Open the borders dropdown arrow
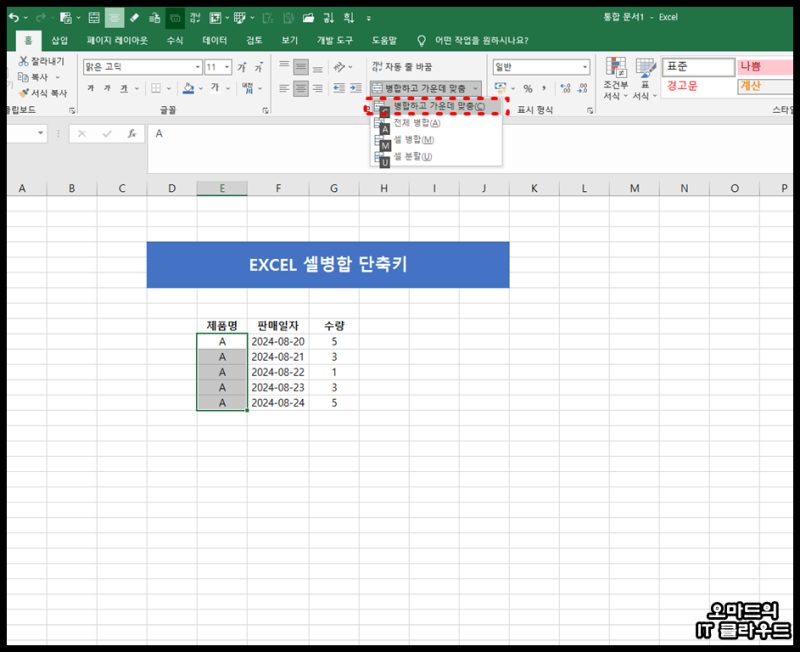800x652 pixels. (169, 89)
